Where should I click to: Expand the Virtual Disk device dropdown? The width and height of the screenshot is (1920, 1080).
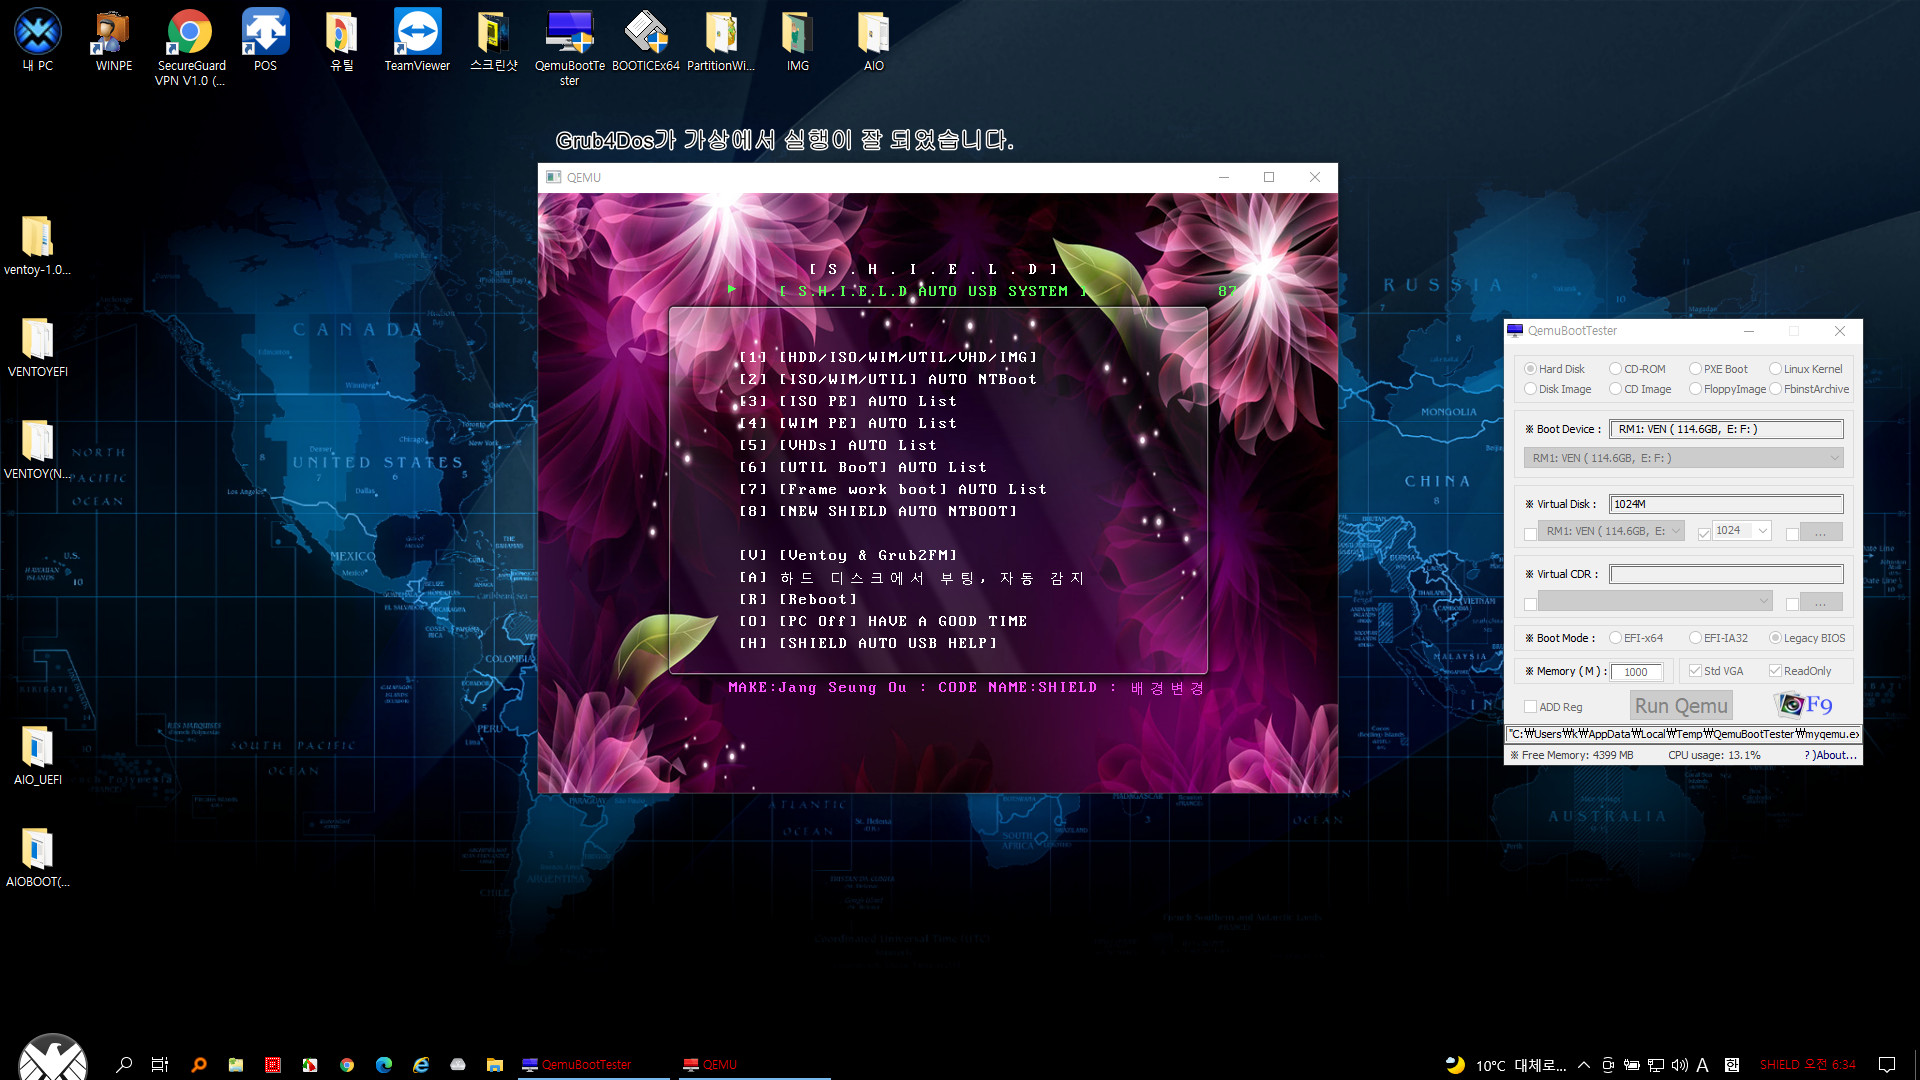[1611, 531]
